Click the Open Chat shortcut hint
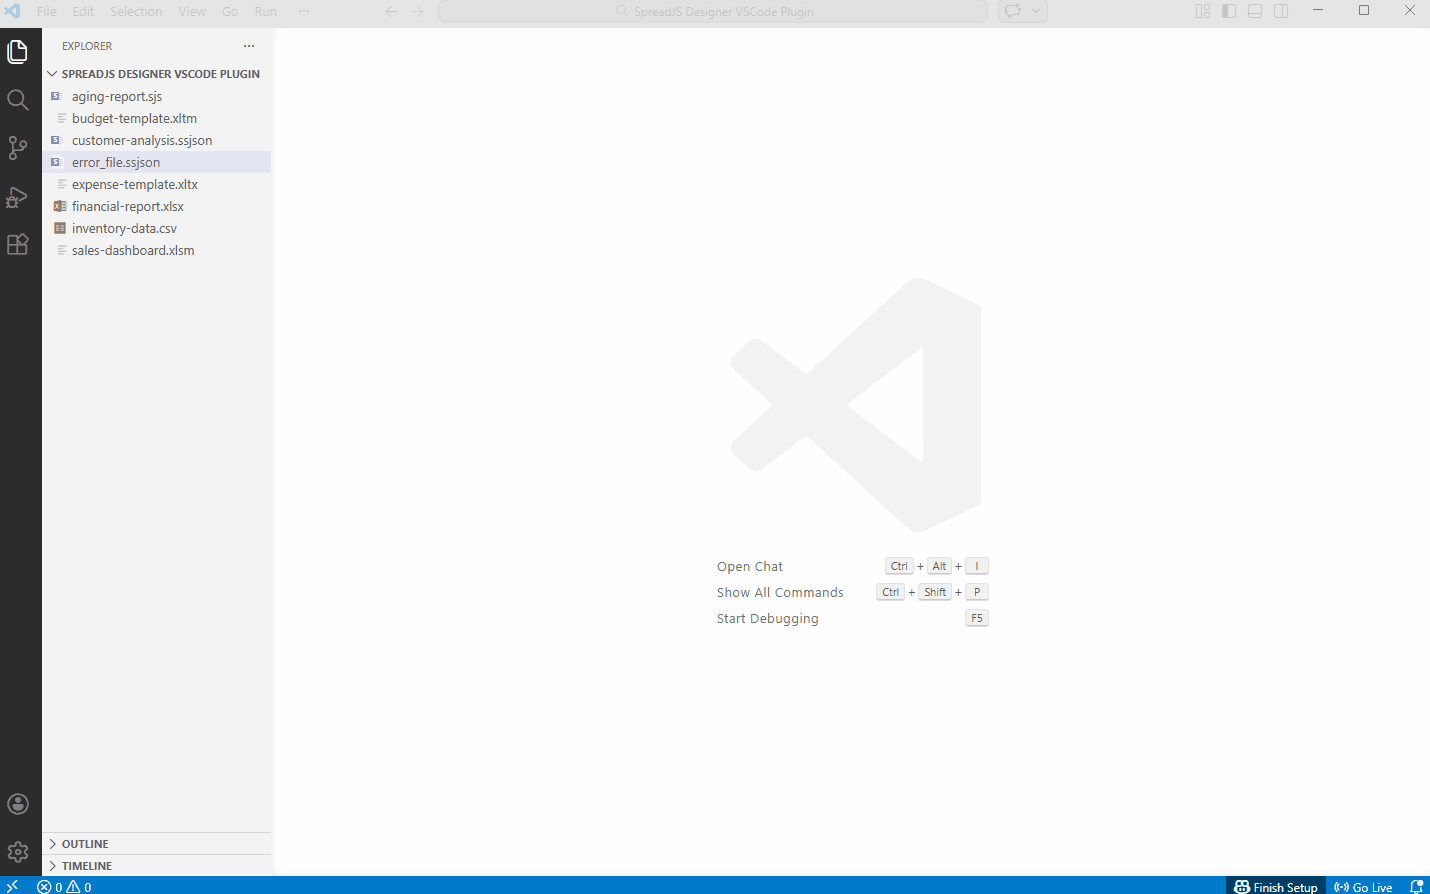The image size is (1430, 894). 852,566
